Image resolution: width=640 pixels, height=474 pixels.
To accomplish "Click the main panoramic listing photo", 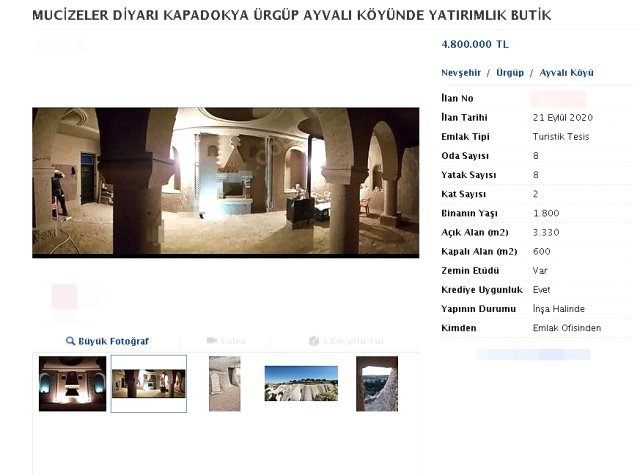I will point(226,181).
